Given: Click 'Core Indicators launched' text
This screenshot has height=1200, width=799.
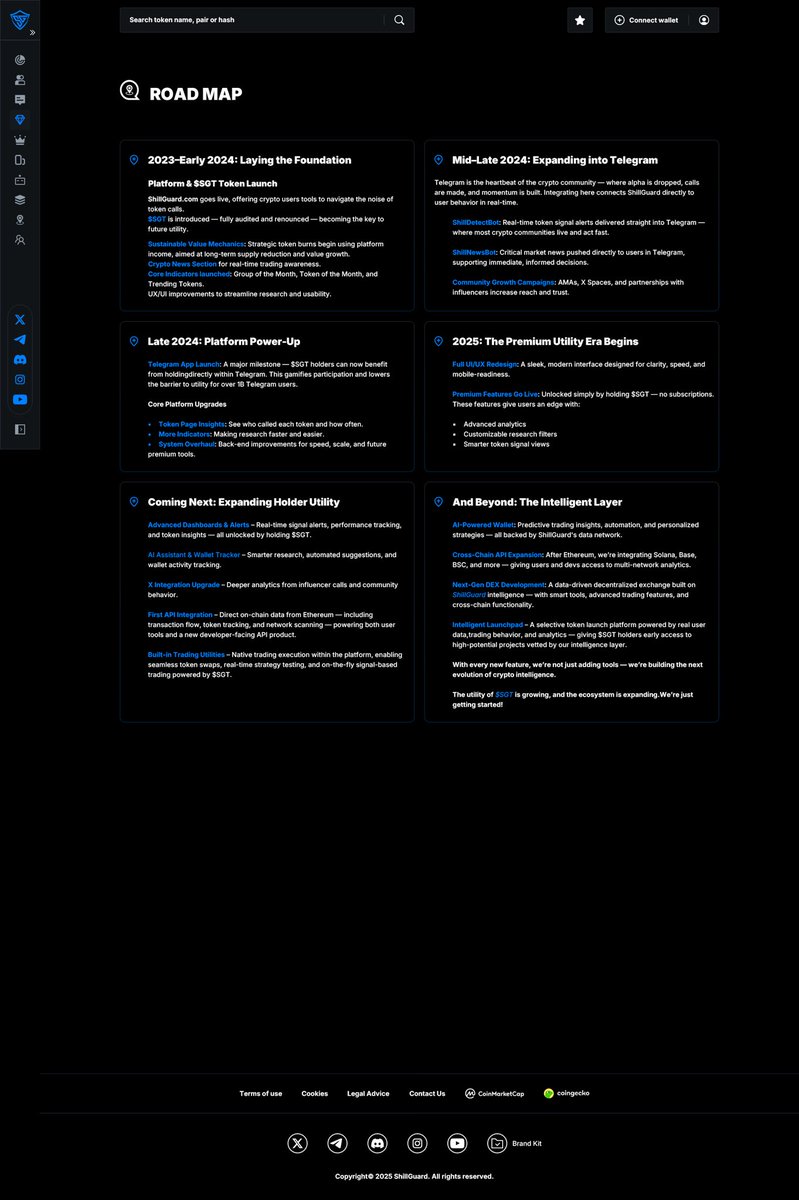Looking at the screenshot, I should tap(189, 274).
